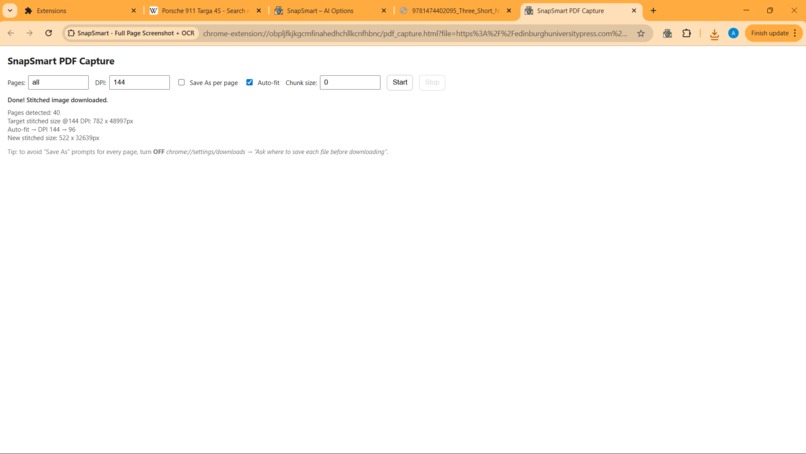Open the tab search dropdown arrow
The height and width of the screenshot is (454, 806).
coord(10,10)
